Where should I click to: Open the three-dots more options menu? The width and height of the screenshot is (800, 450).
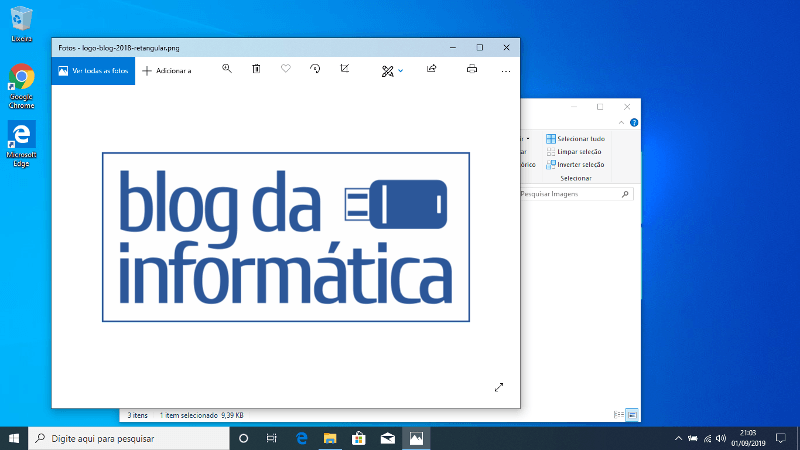tap(506, 71)
